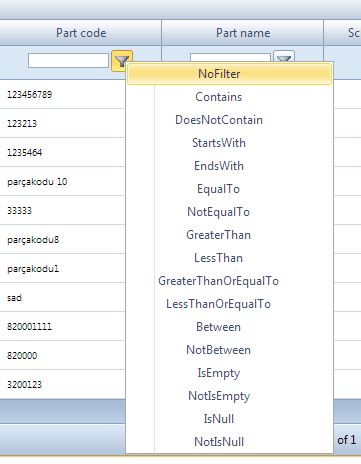Click the cell with code 820000
This screenshot has width=361, height=464.
(x=63, y=355)
